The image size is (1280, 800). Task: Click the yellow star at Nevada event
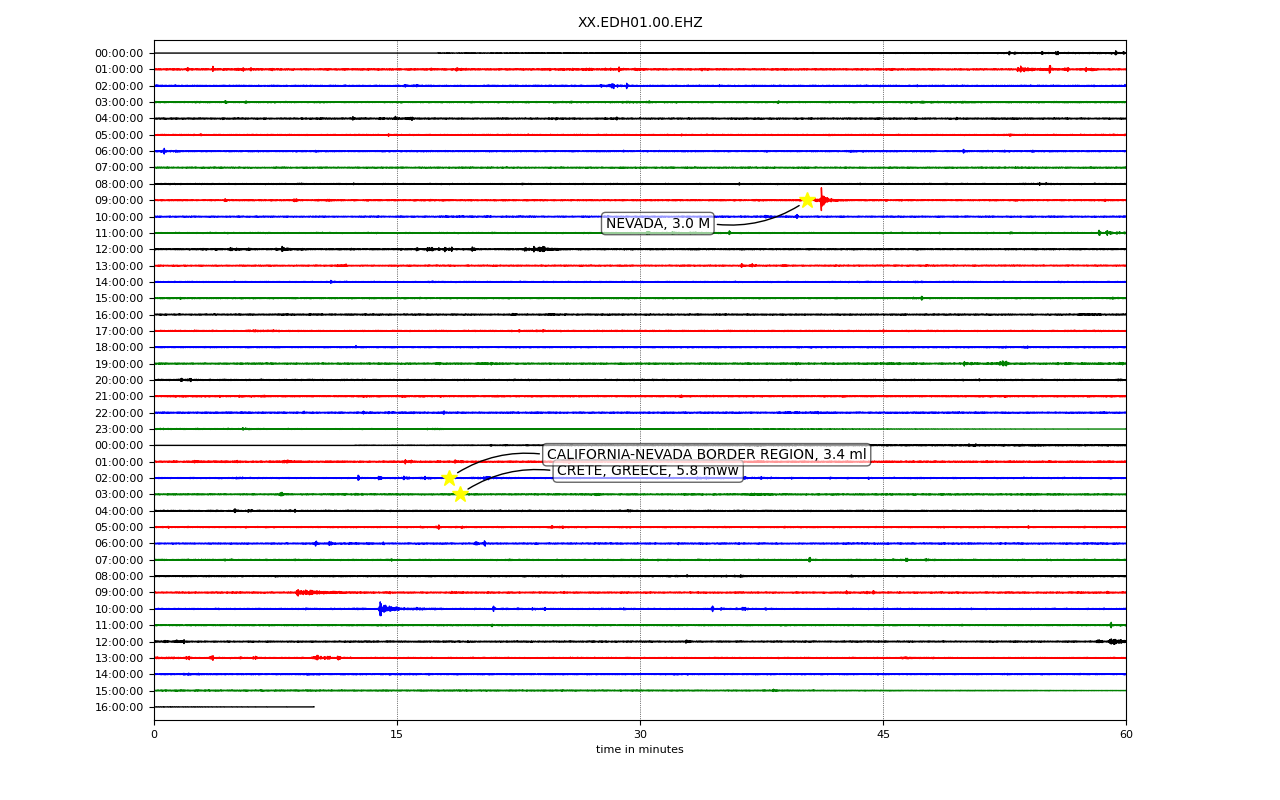coord(807,200)
